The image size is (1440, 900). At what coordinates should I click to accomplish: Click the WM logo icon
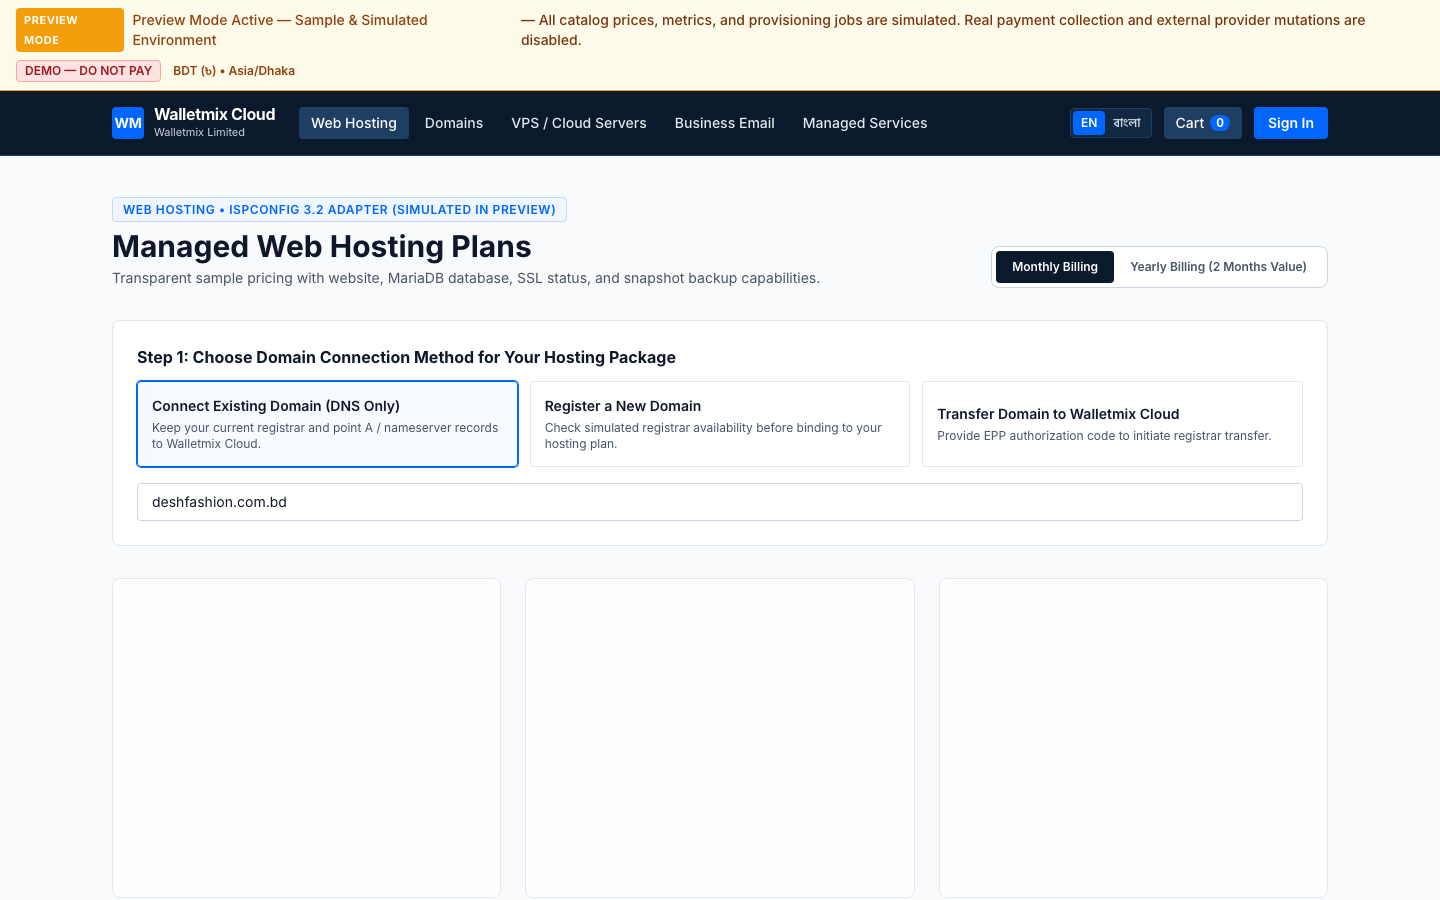click(128, 123)
